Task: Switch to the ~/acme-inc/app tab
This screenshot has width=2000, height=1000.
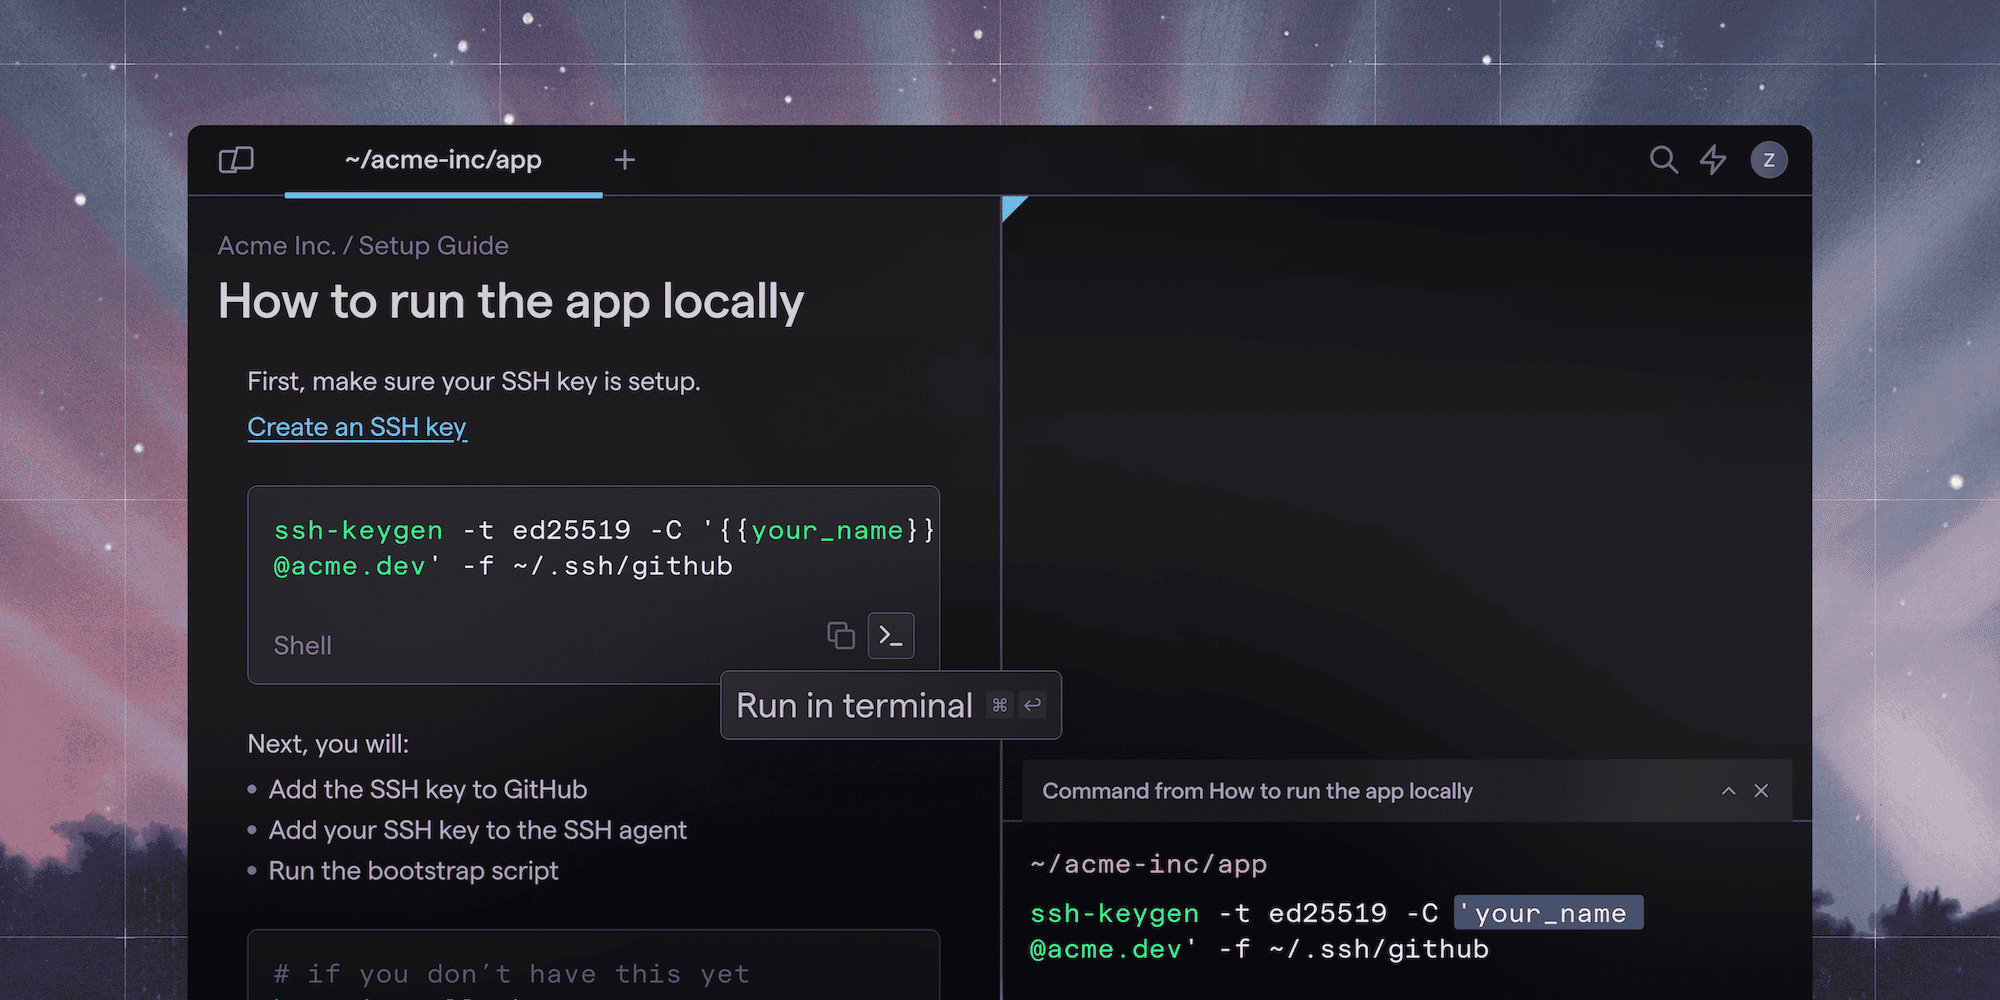Action: point(443,159)
